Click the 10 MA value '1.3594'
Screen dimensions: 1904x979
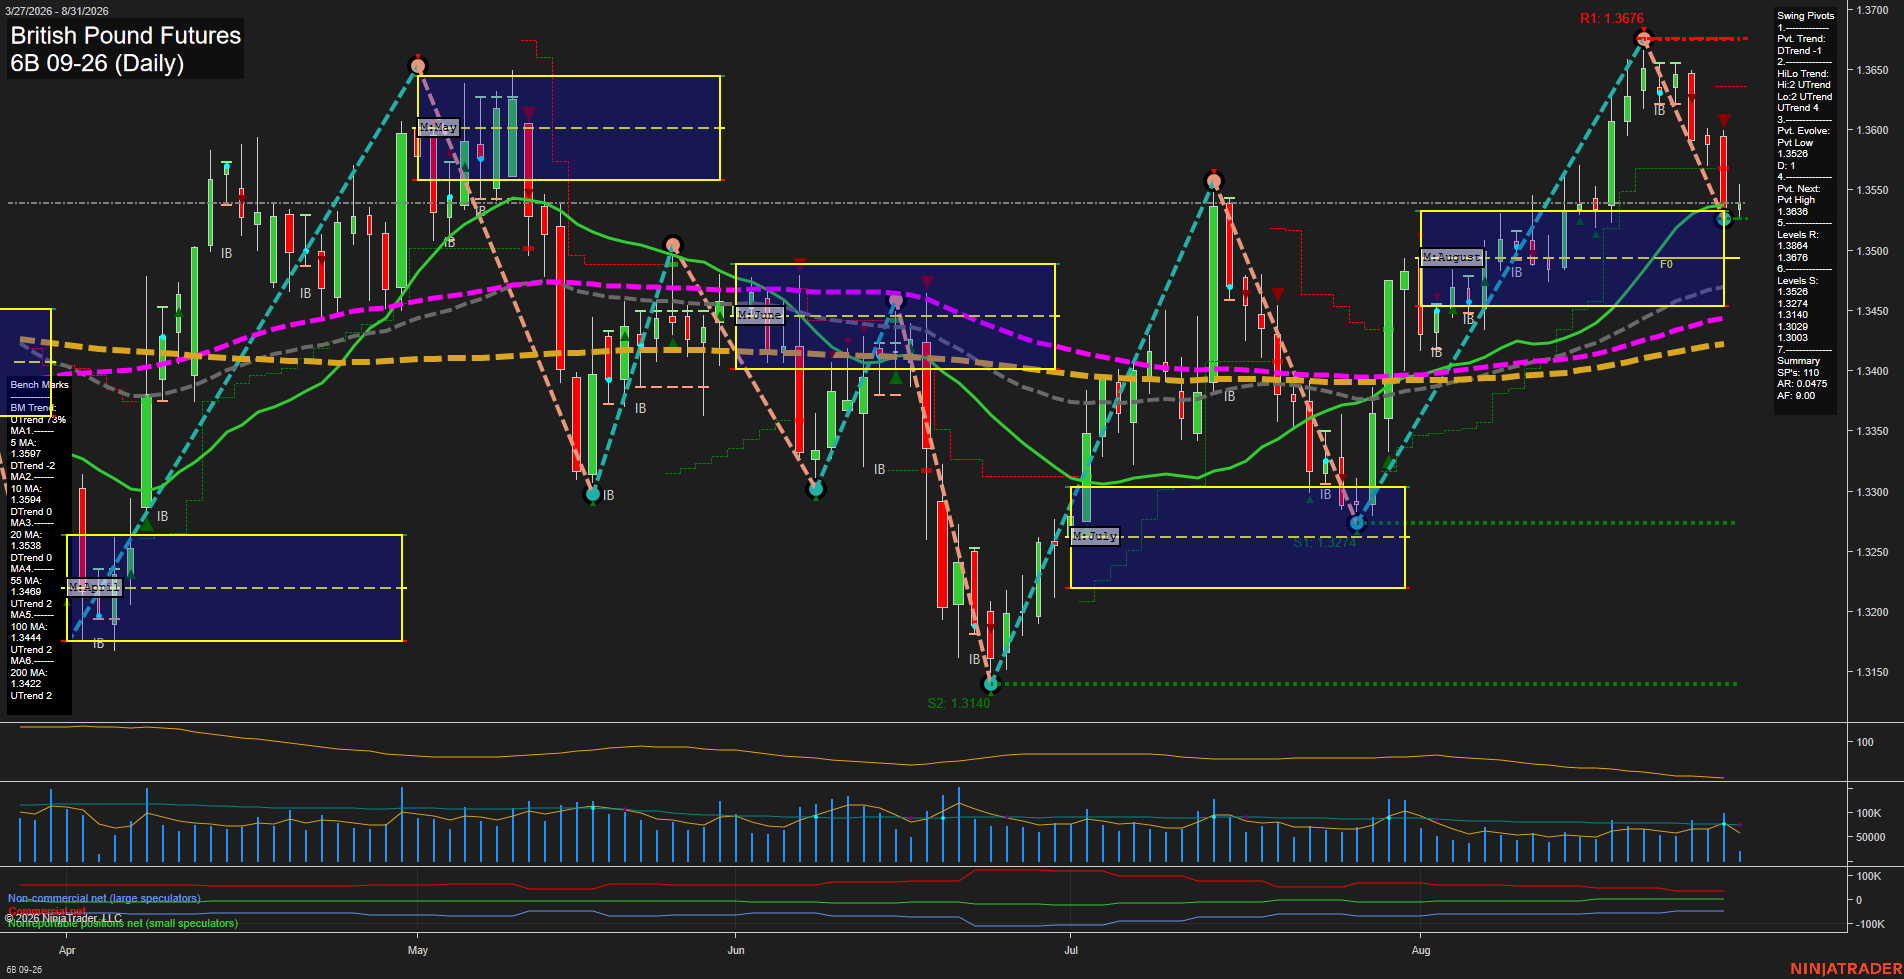click(x=26, y=500)
